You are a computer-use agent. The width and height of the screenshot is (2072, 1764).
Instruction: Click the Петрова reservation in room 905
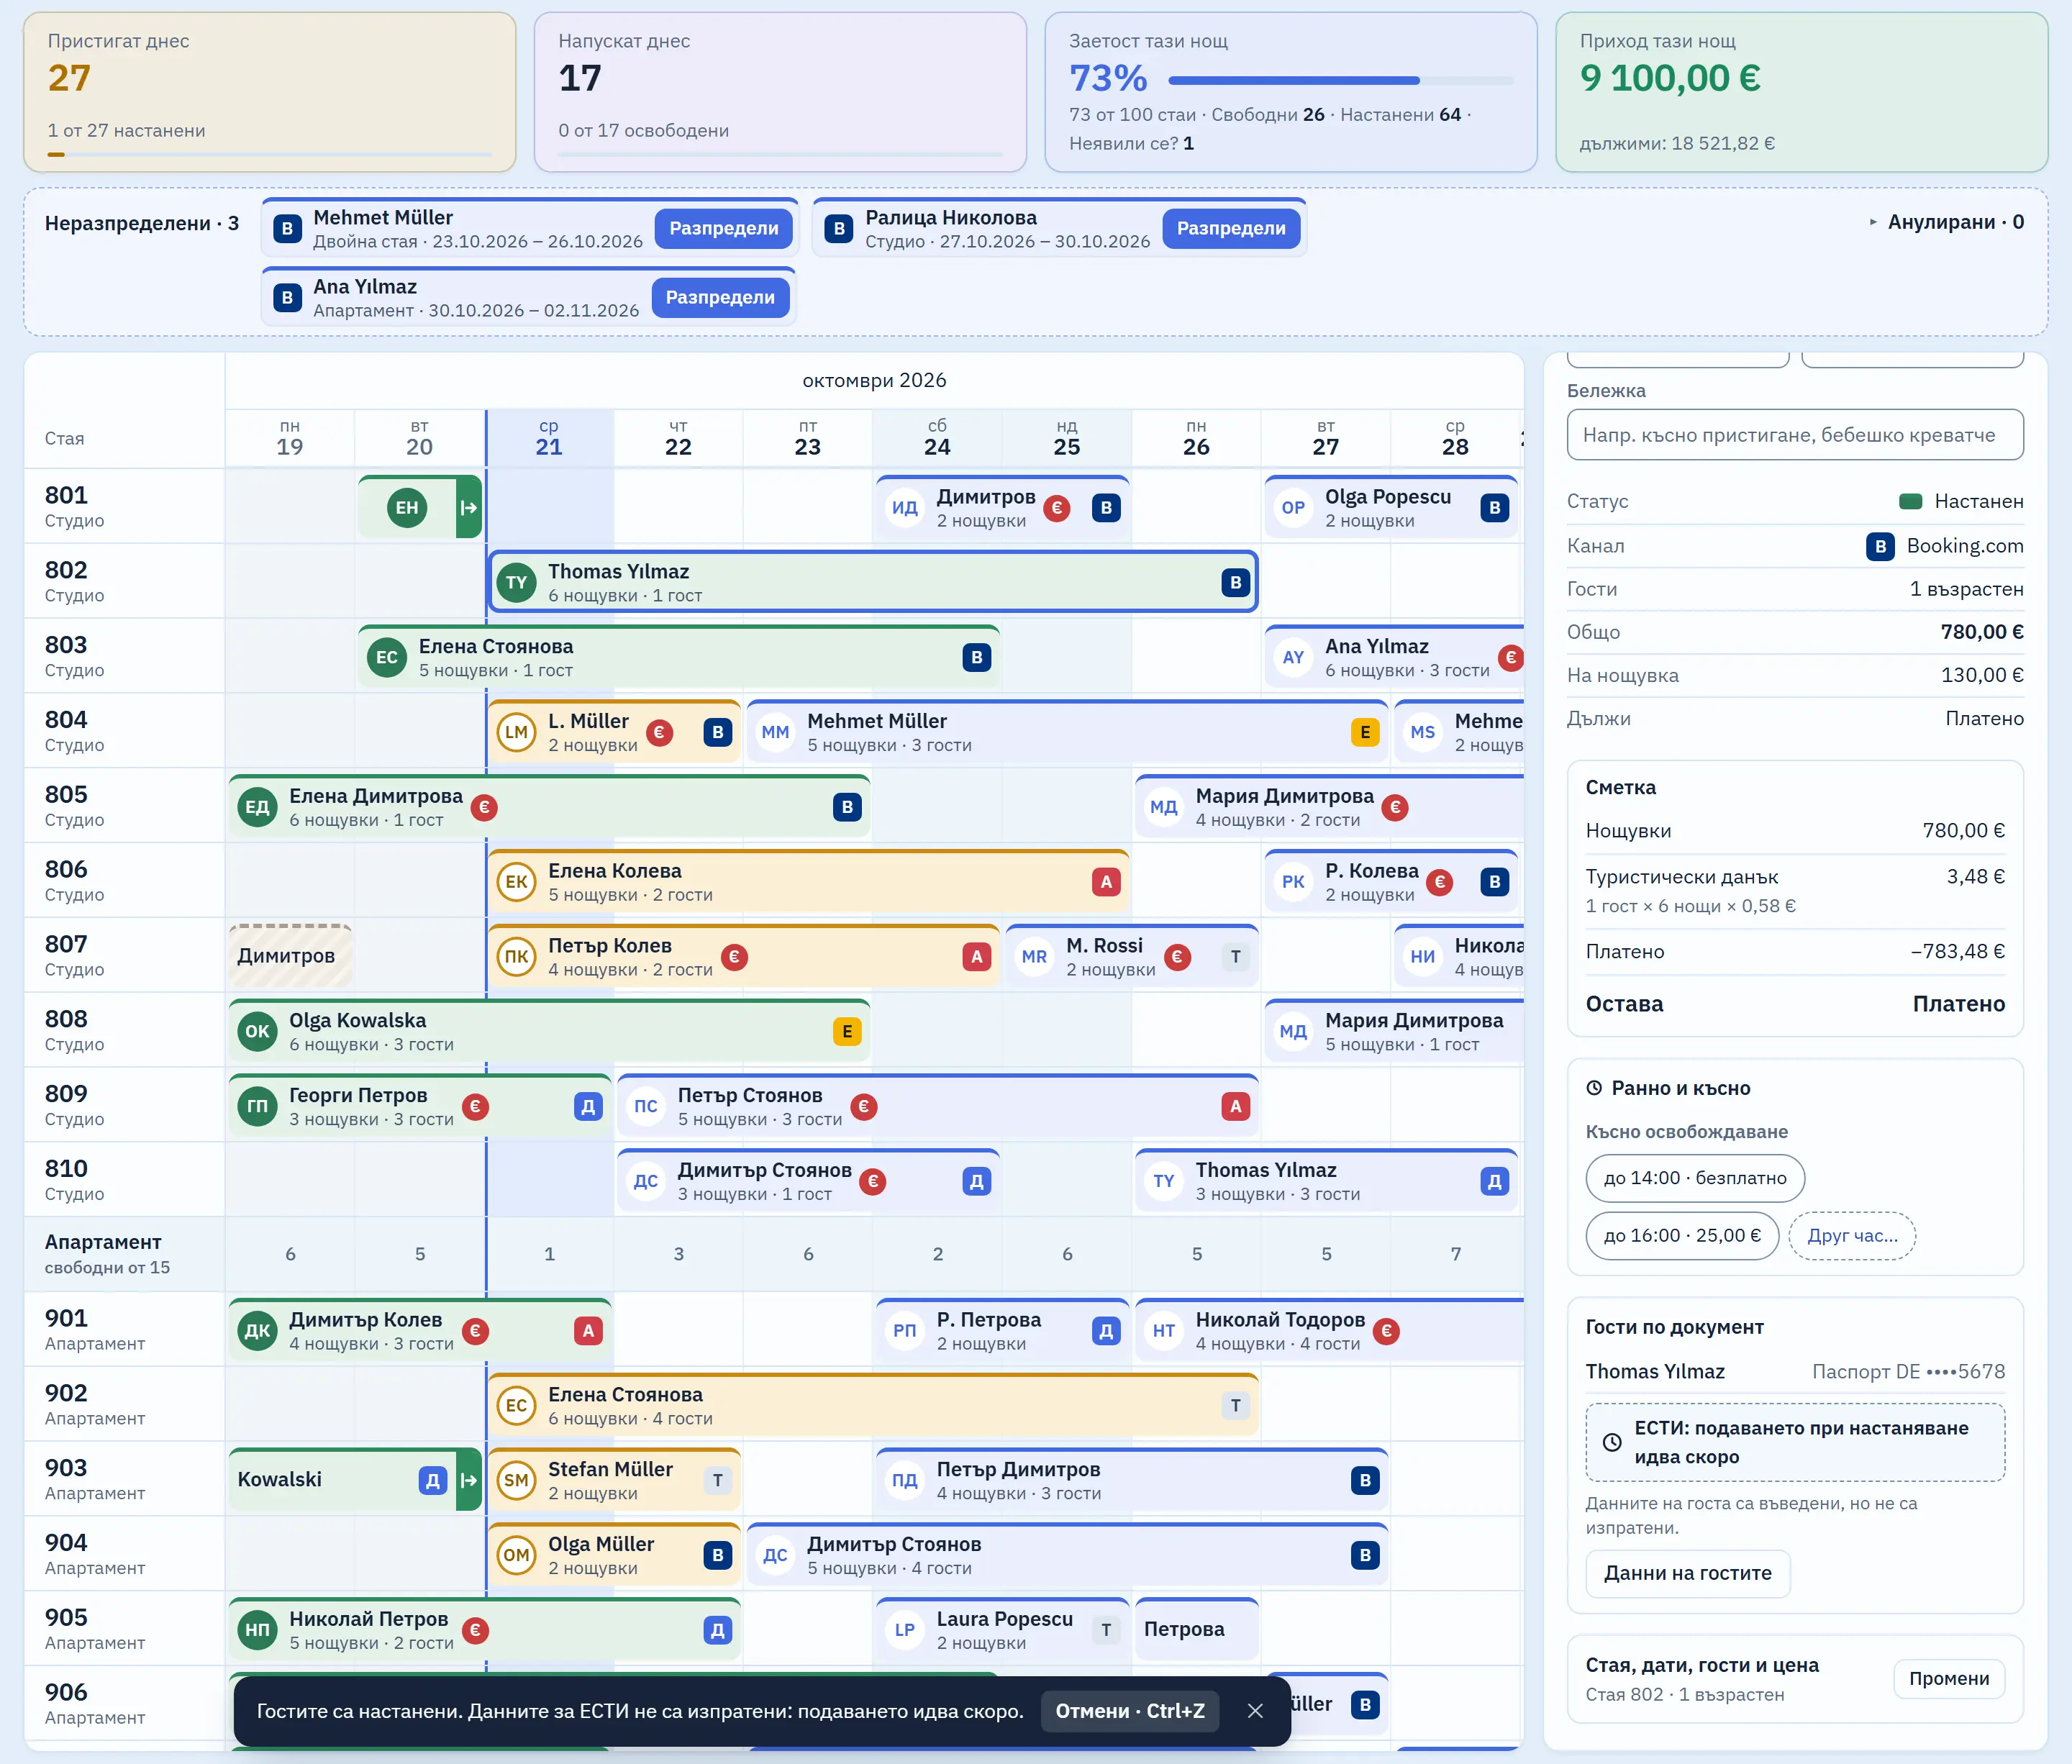(x=1196, y=1630)
